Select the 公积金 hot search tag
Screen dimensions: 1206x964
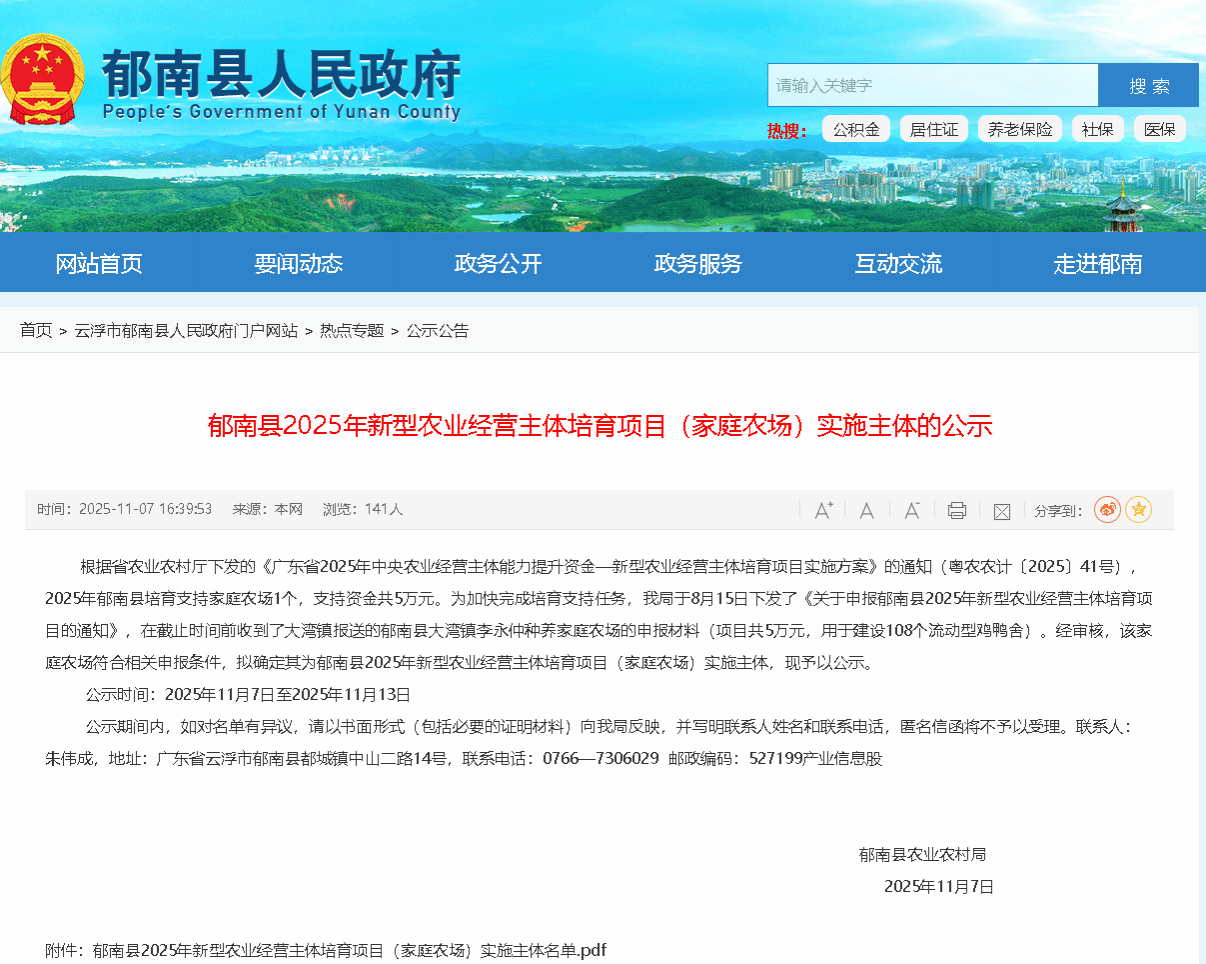pyautogui.click(x=856, y=129)
